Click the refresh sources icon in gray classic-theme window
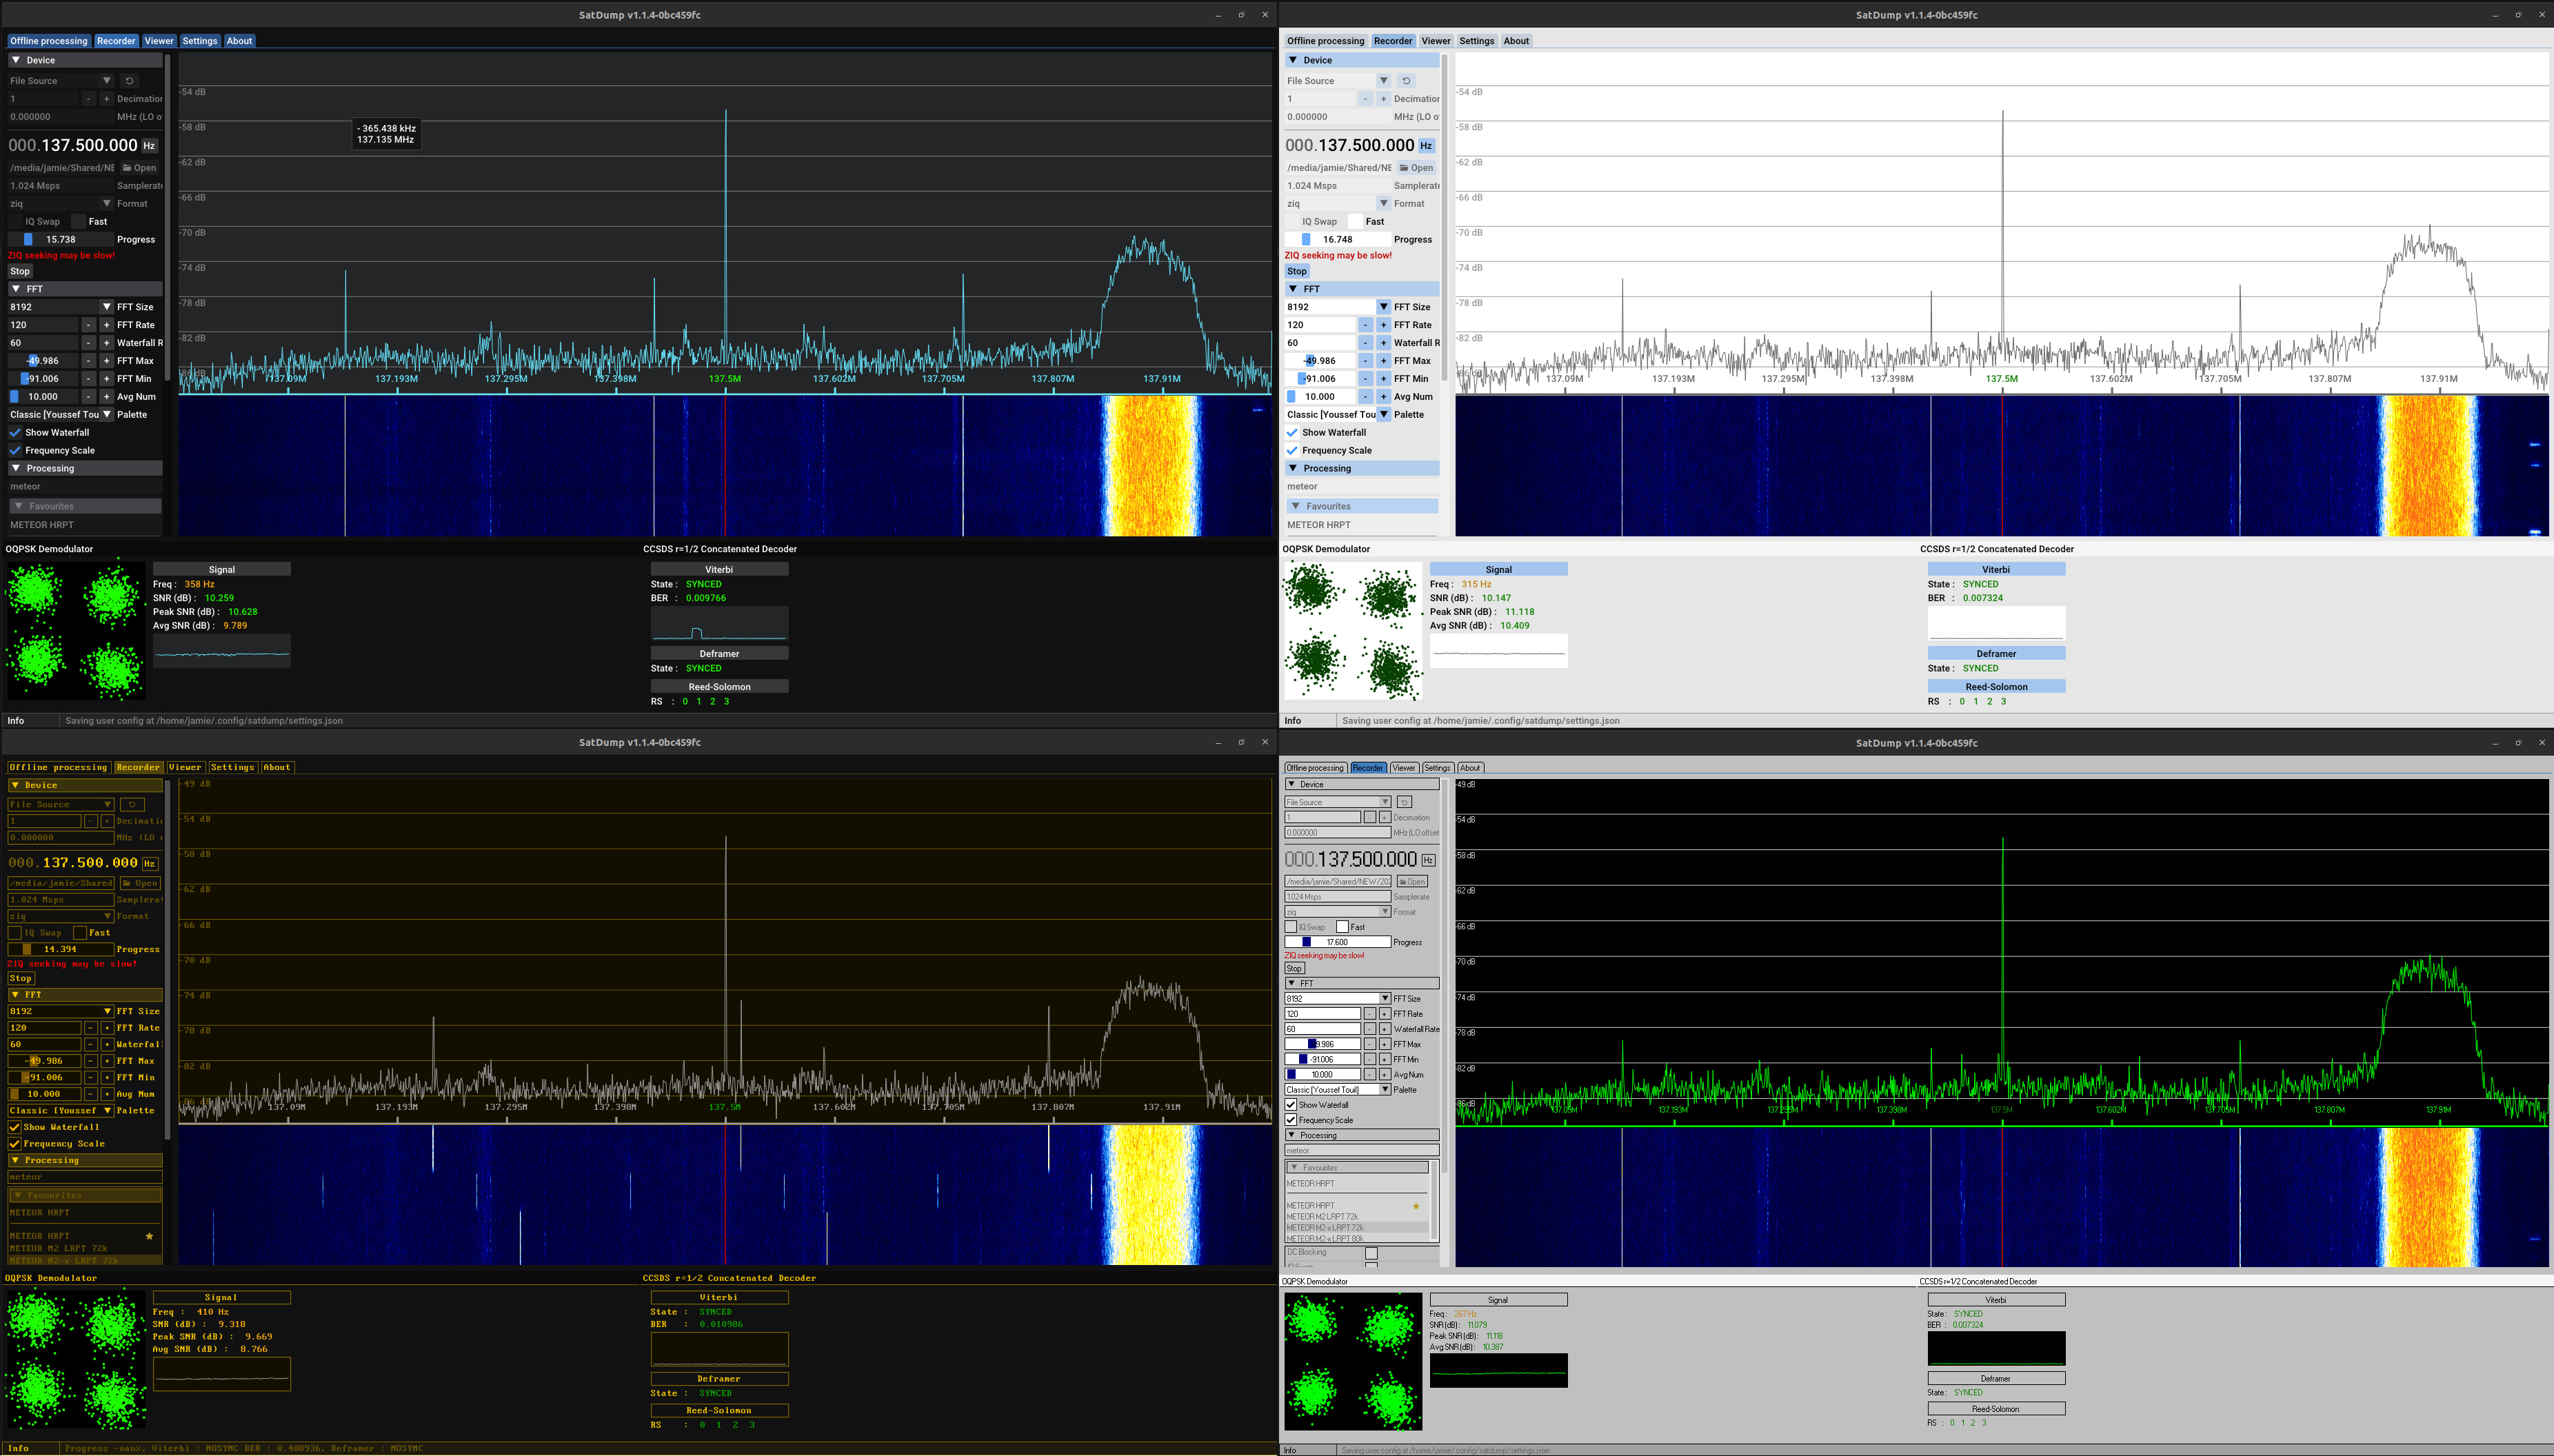2554x1456 pixels. coord(1404,802)
